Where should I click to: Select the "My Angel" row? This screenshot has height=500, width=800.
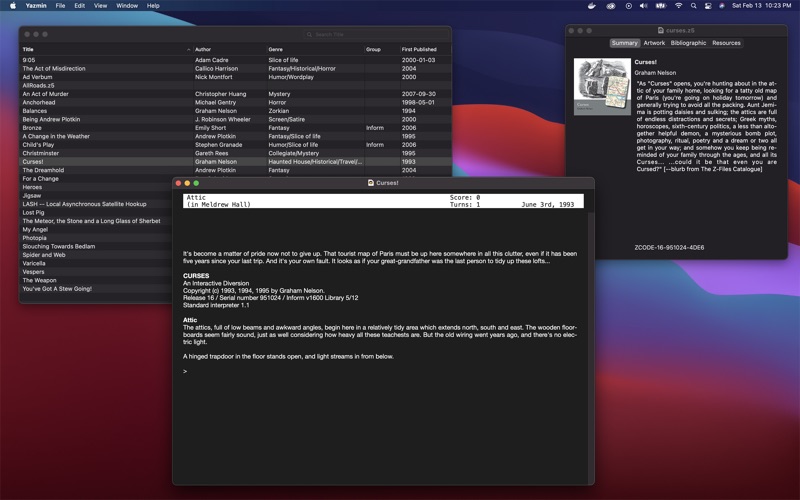[x=96, y=230]
